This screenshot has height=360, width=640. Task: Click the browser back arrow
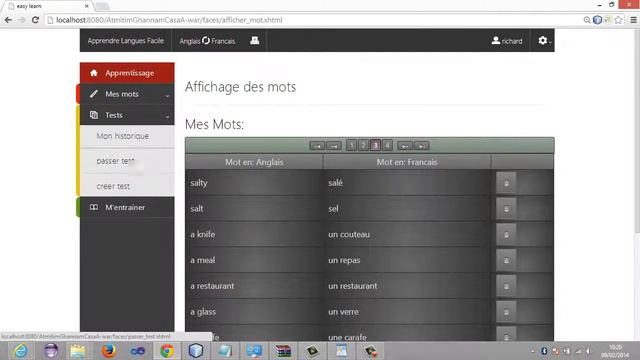[8, 20]
